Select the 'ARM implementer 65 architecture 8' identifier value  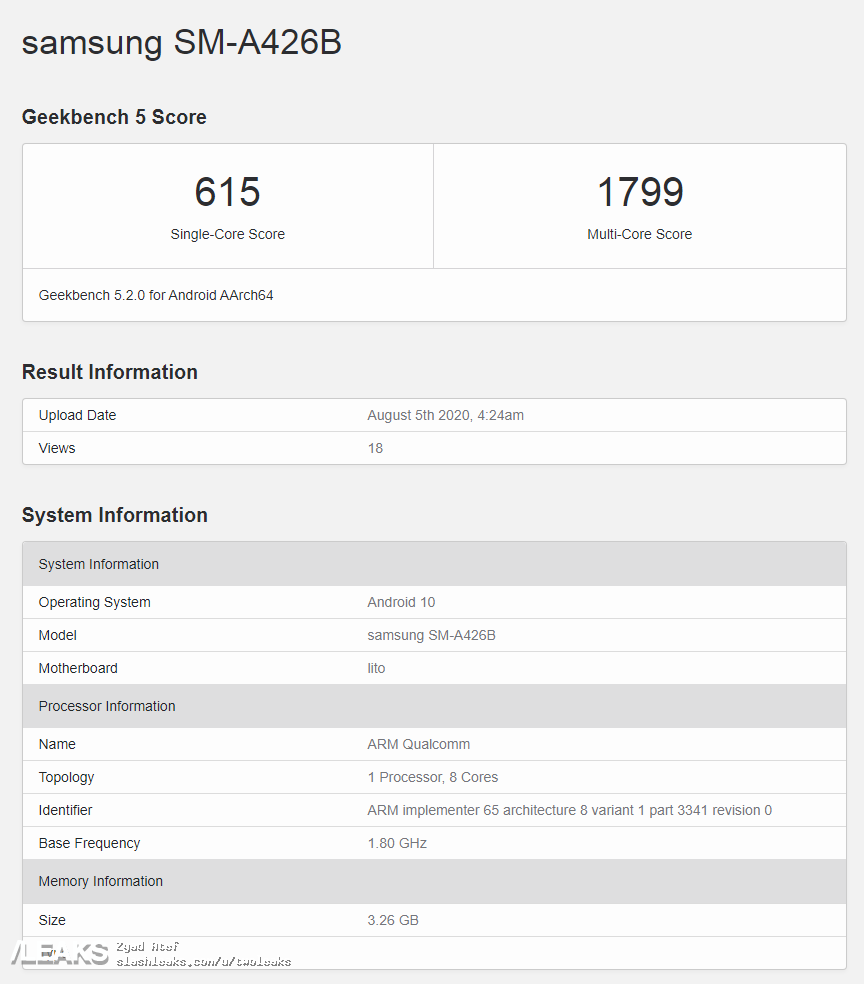569,810
